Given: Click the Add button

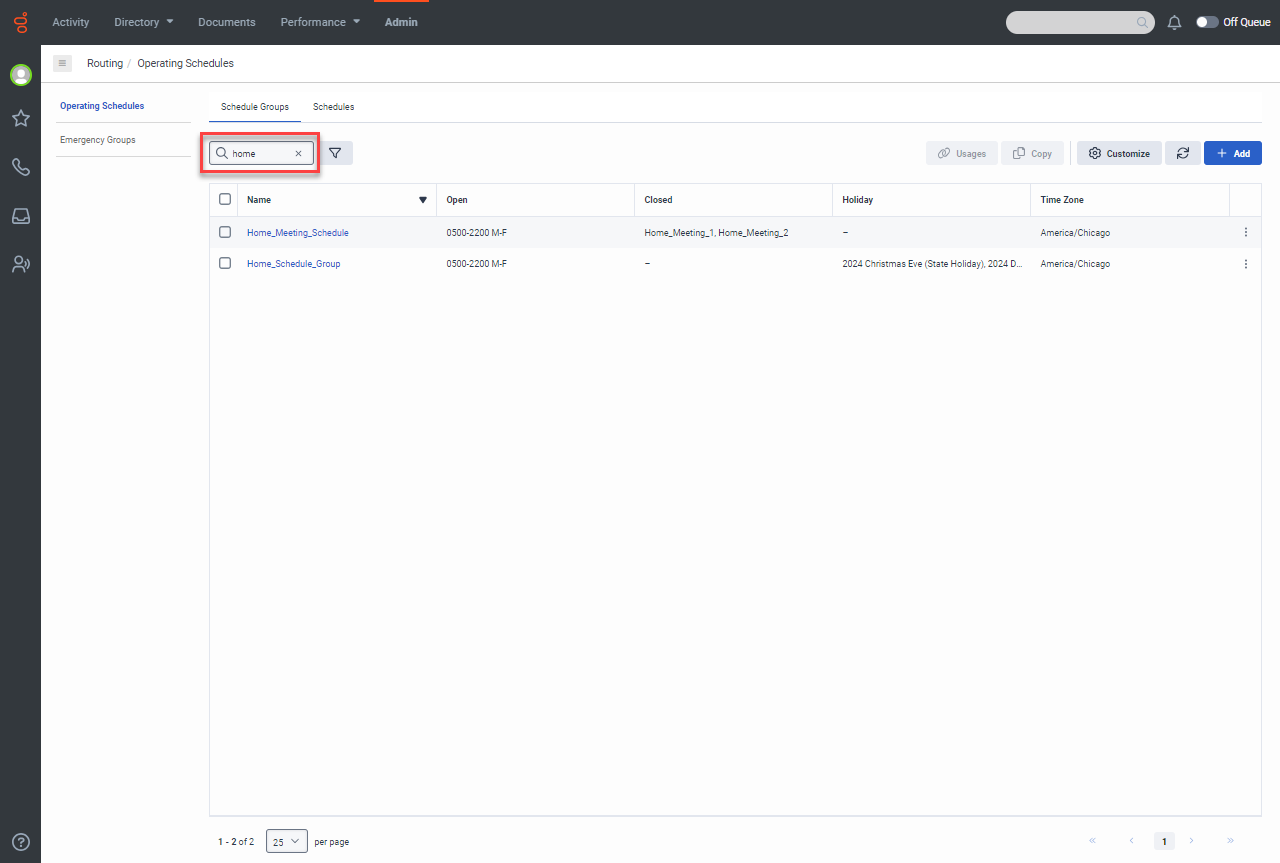Looking at the screenshot, I should coord(1232,153).
